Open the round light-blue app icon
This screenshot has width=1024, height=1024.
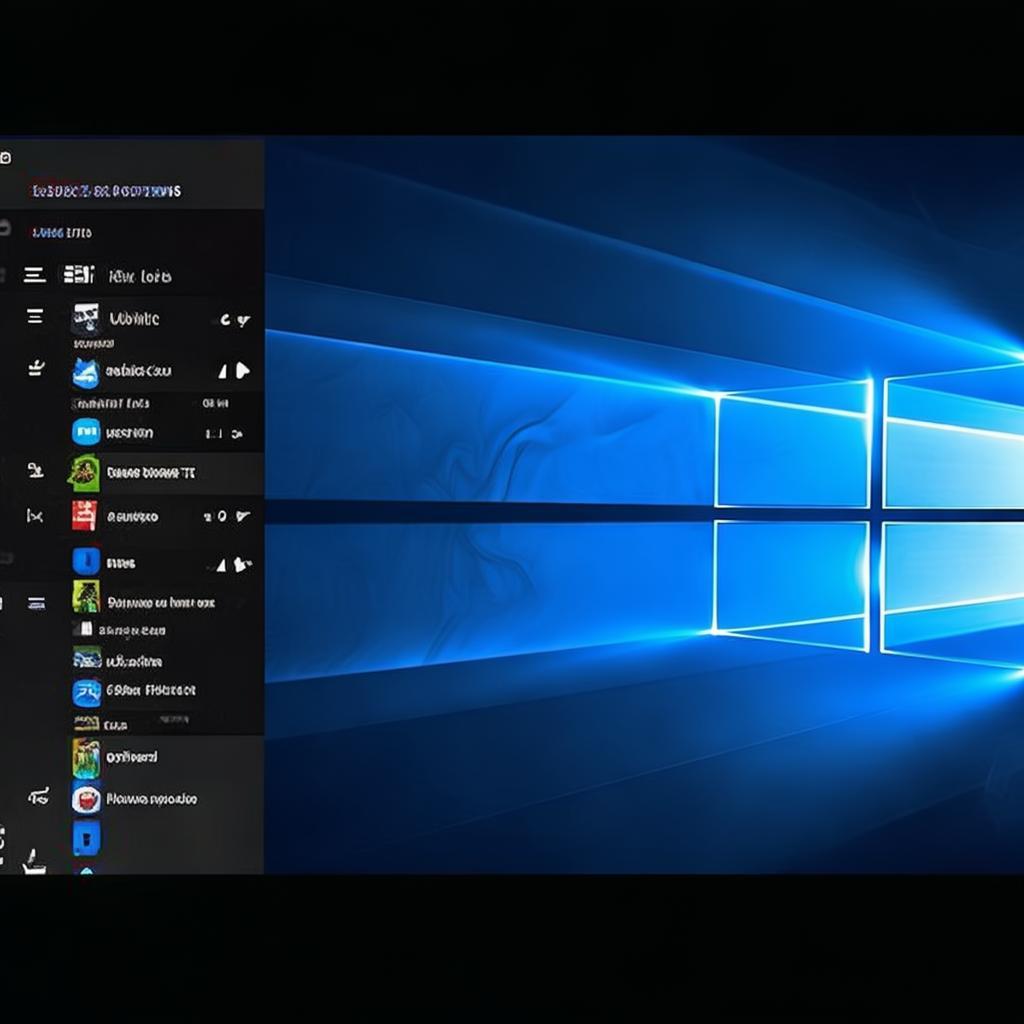[x=86, y=432]
